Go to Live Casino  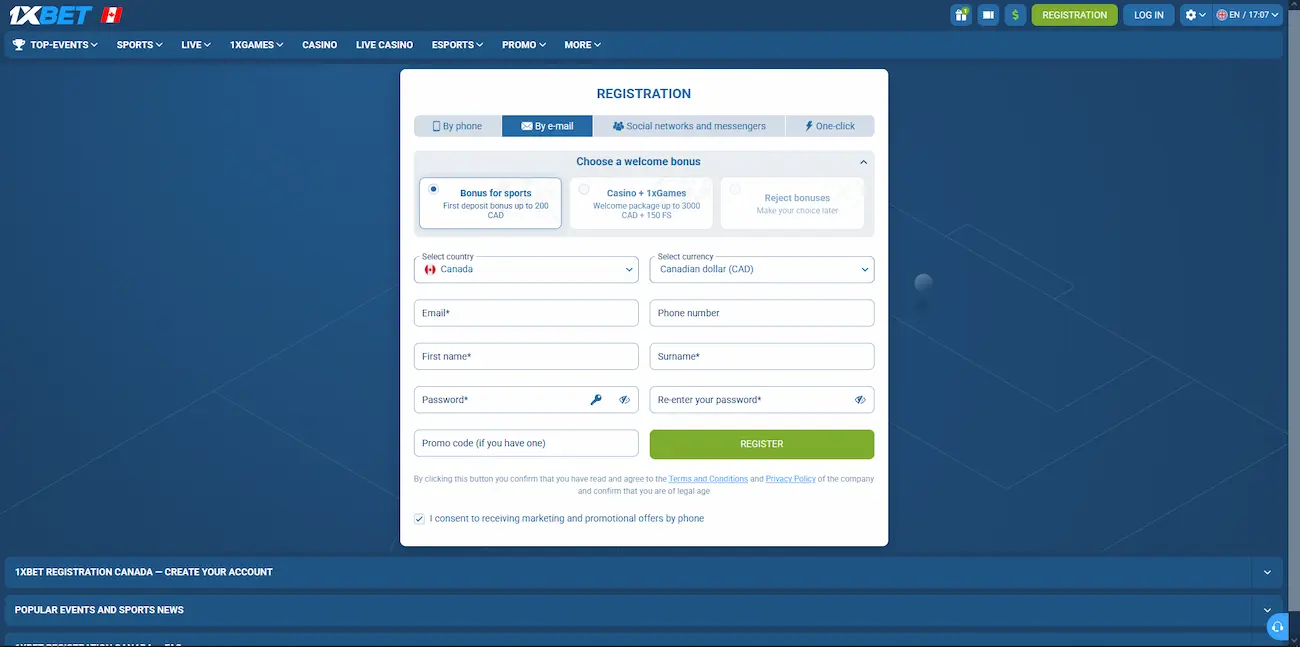point(384,45)
